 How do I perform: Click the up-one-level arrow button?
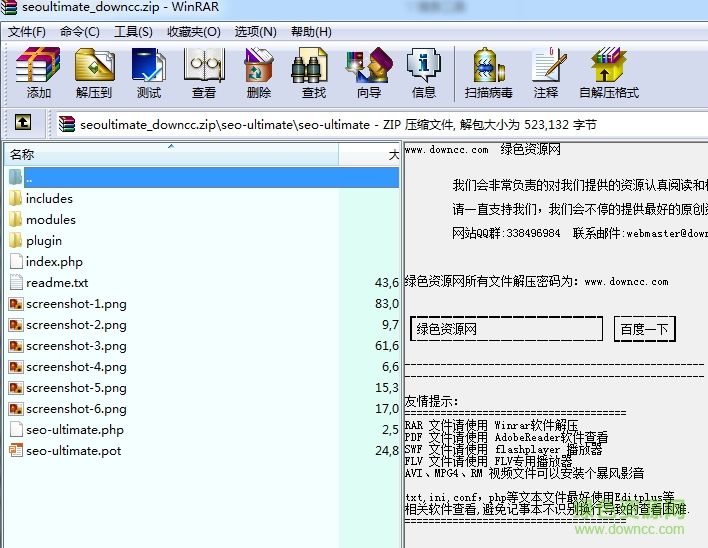pyautogui.click(x=23, y=122)
